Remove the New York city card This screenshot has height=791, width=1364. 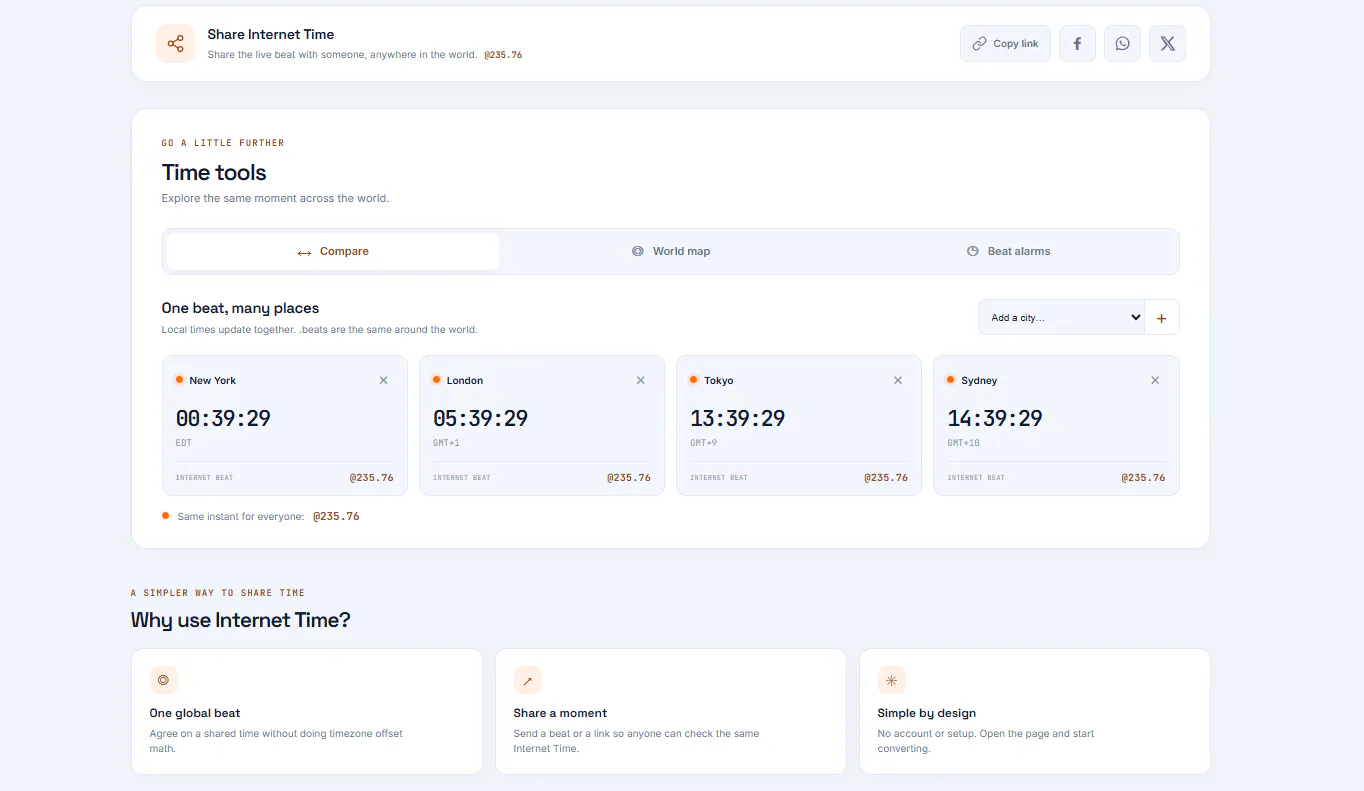pyautogui.click(x=384, y=380)
